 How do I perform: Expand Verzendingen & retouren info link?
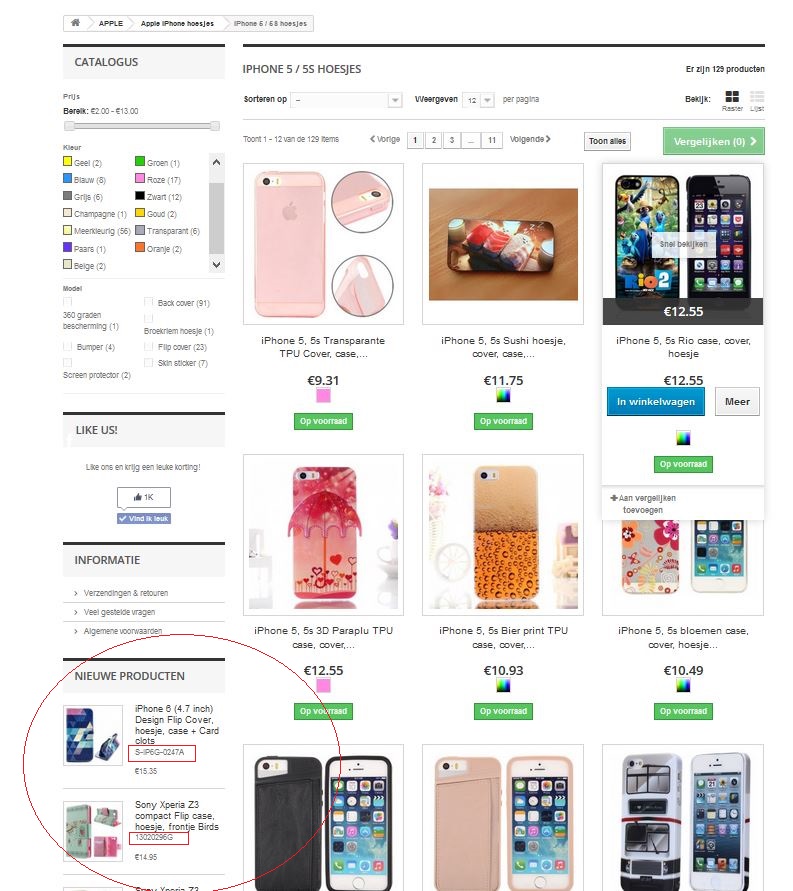click(x=126, y=593)
